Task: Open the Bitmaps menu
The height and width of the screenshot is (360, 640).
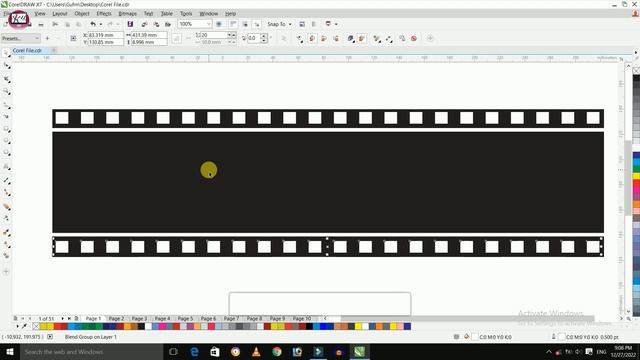Action: pyautogui.click(x=127, y=13)
